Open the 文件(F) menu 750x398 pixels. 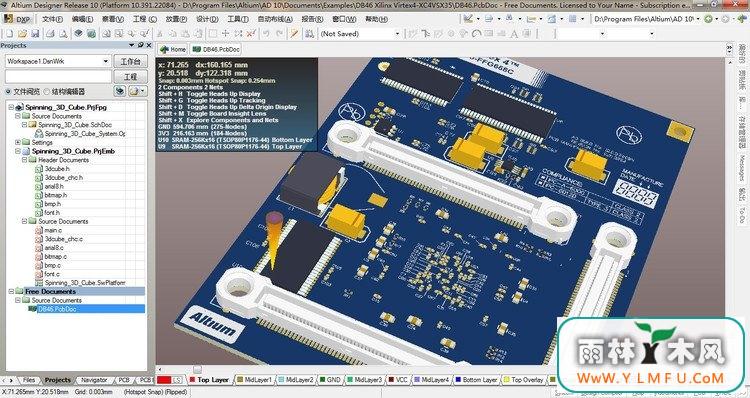[x=53, y=20]
